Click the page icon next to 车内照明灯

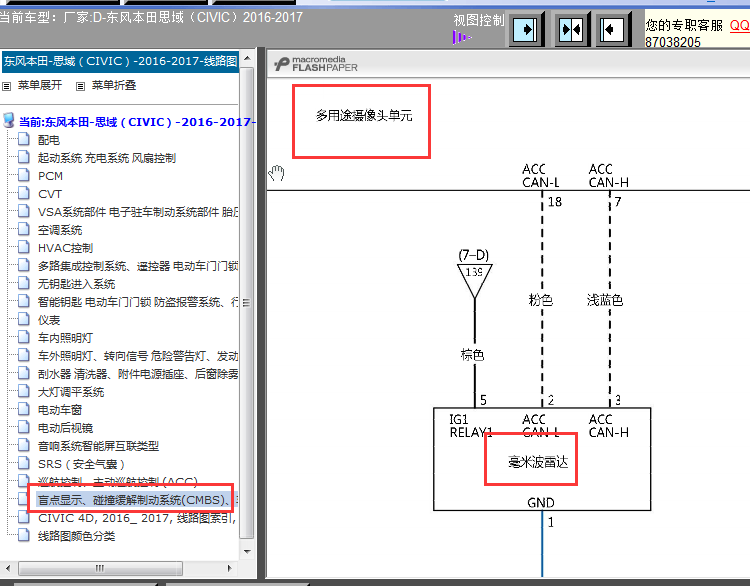24,337
